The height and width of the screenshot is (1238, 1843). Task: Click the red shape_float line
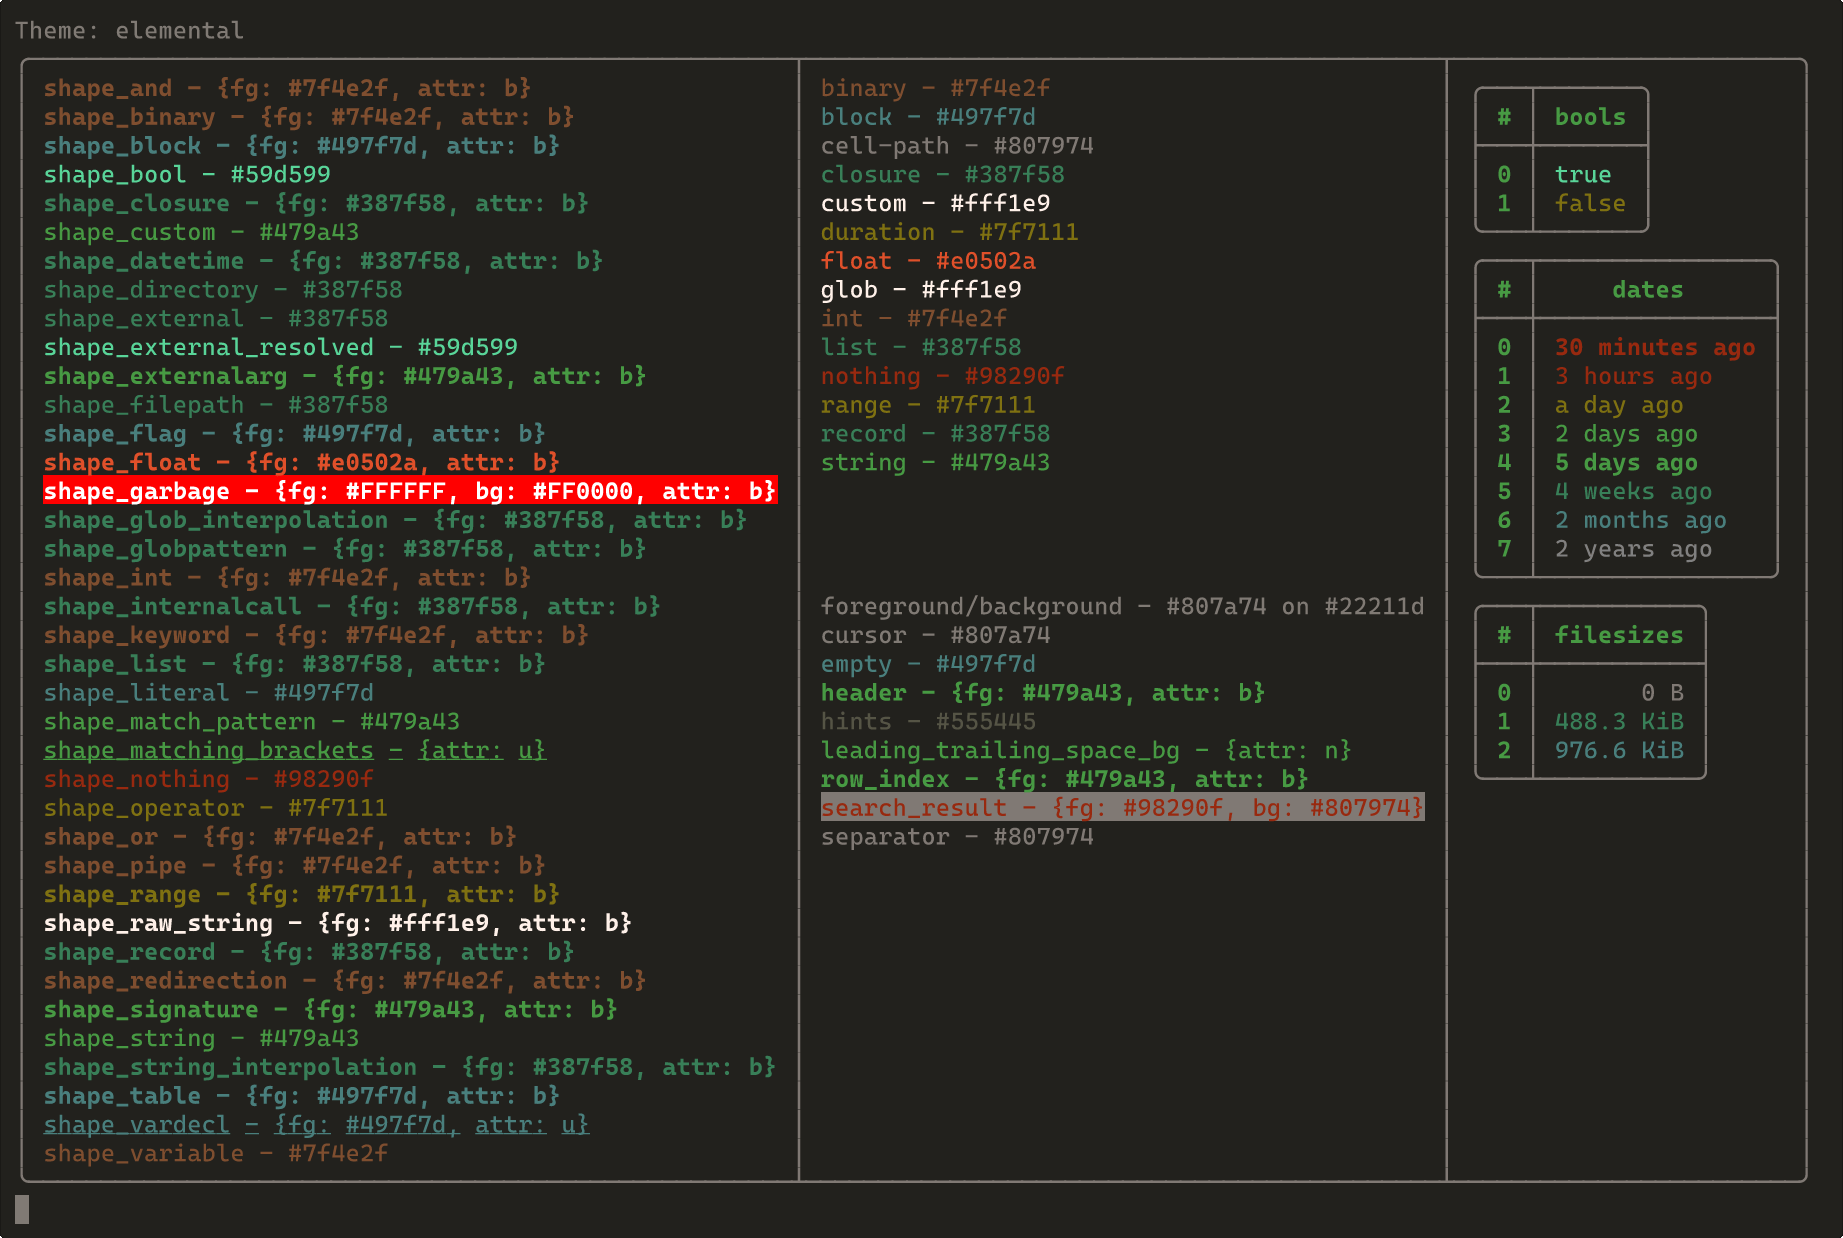pos(302,463)
